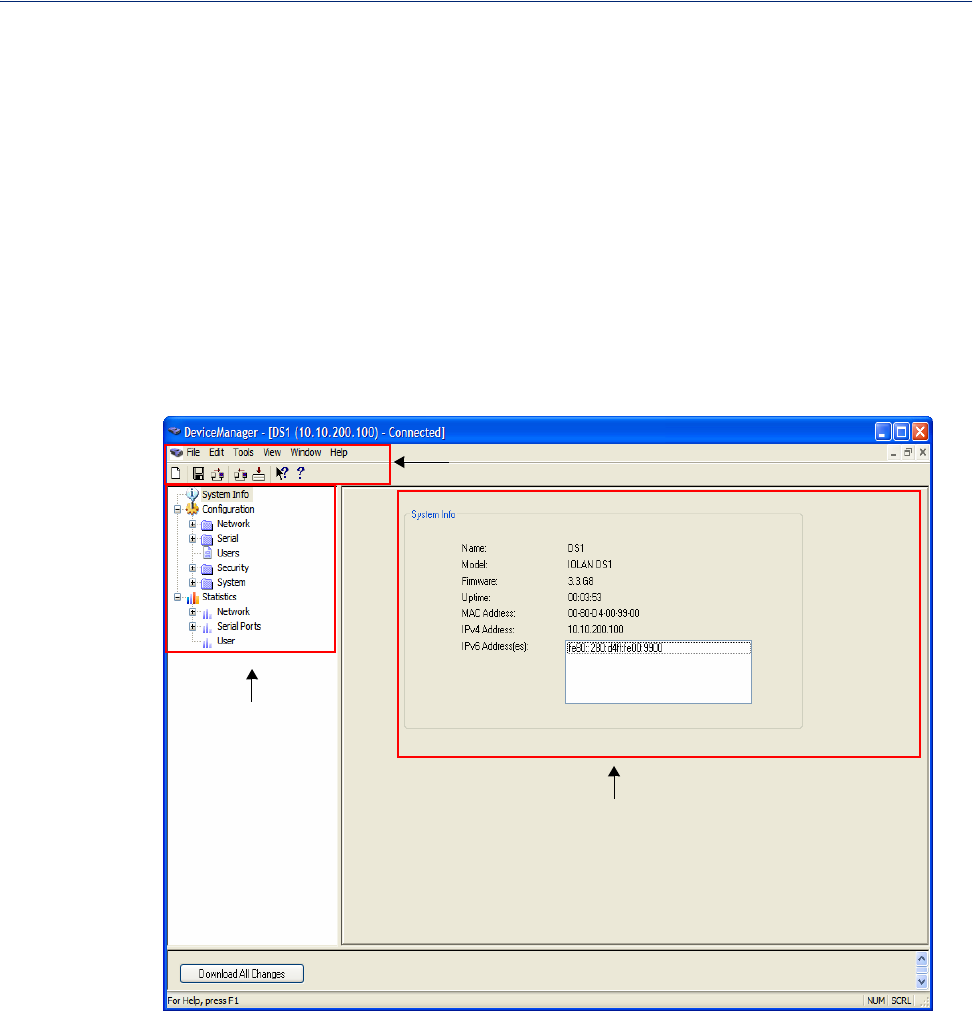Screen dimensions: 973x1011
Task: Expand the Serial folder node
Action: coord(192,538)
